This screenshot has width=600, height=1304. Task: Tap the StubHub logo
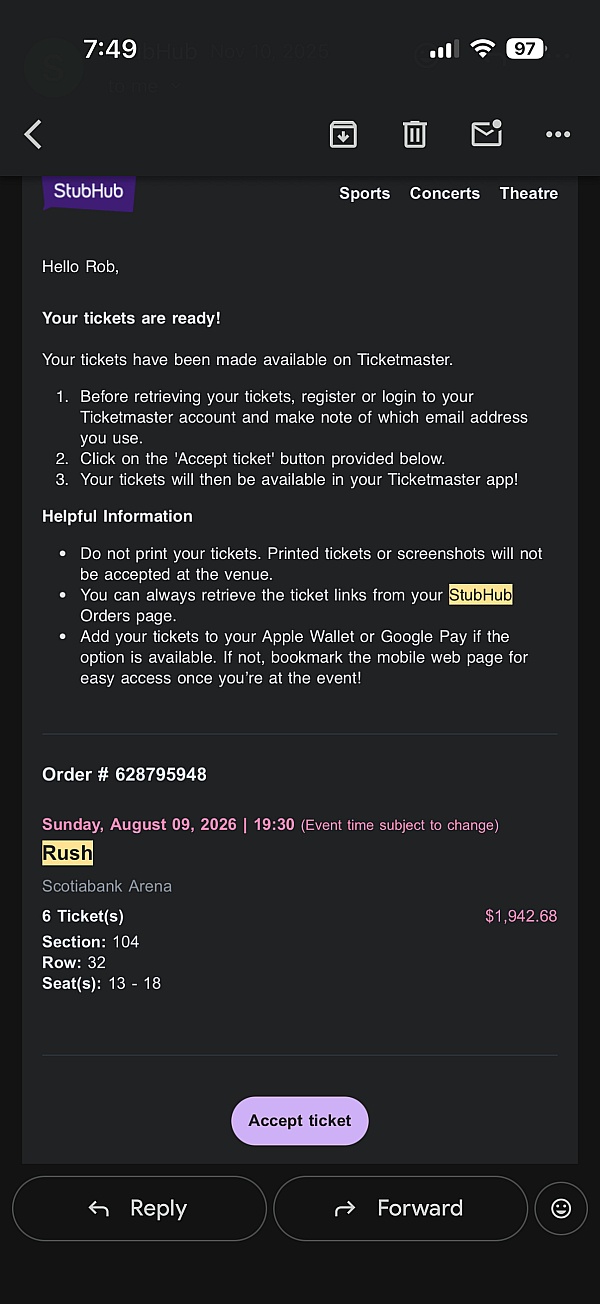point(88,191)
